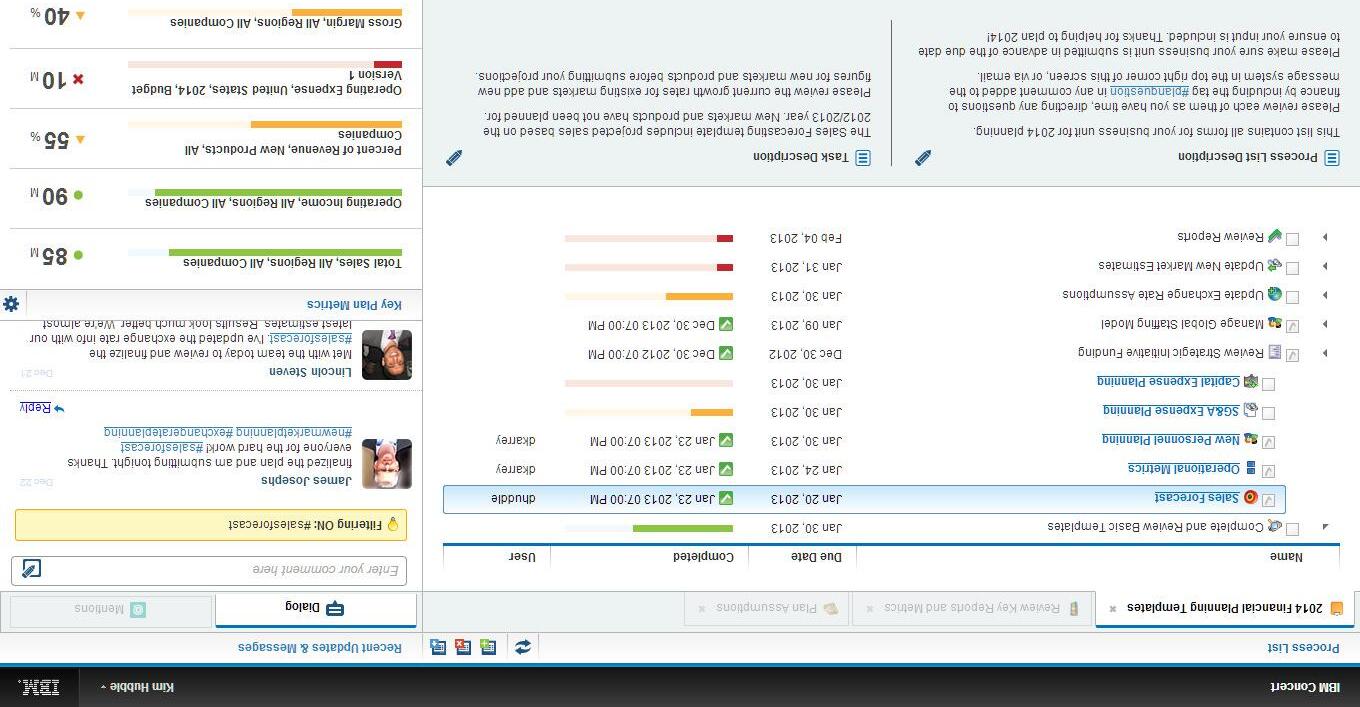Select the Mentions tab

pos(111,610)
